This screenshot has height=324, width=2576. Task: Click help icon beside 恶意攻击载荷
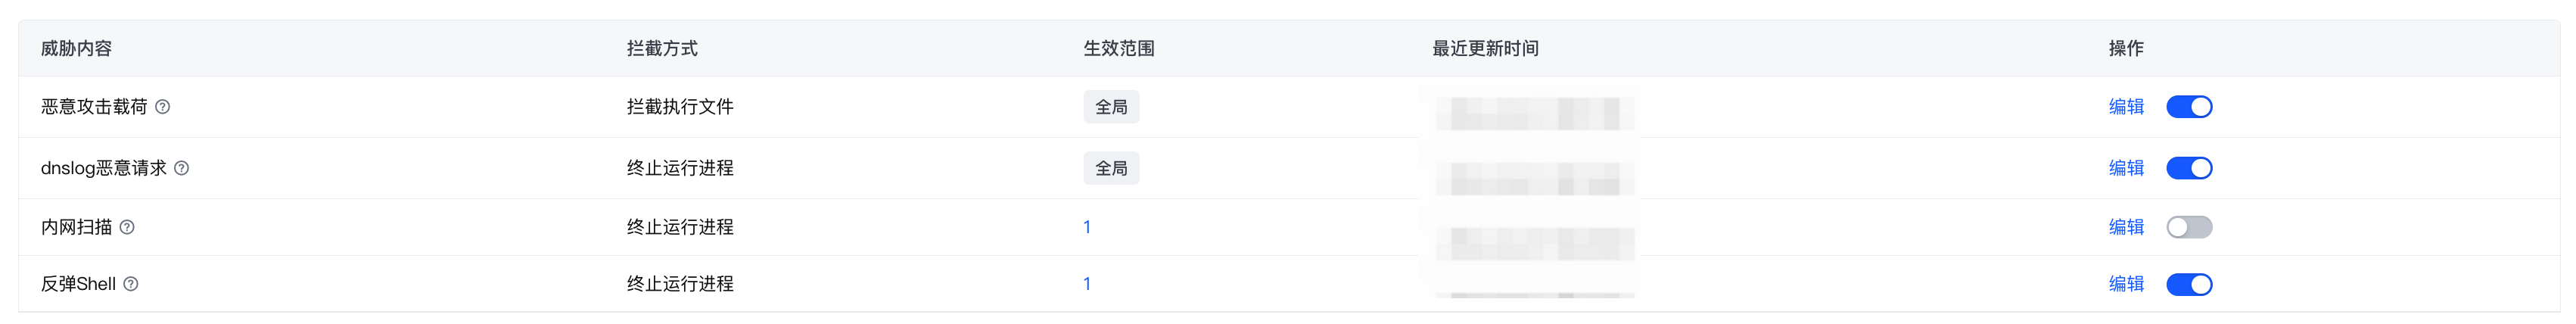(163, 107)
